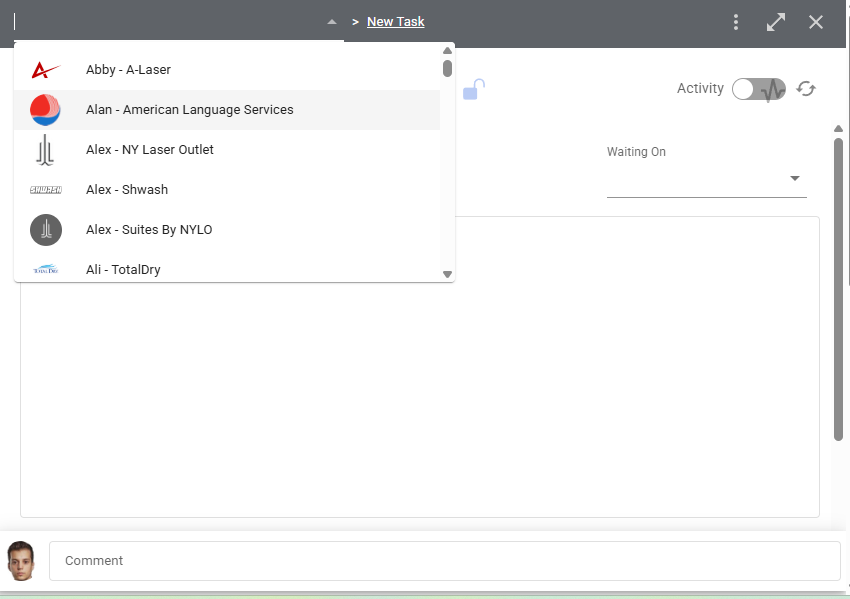The image size is (850, 599).
Task: Collapse the client list dropdown arrow
Action: point(332,22)
